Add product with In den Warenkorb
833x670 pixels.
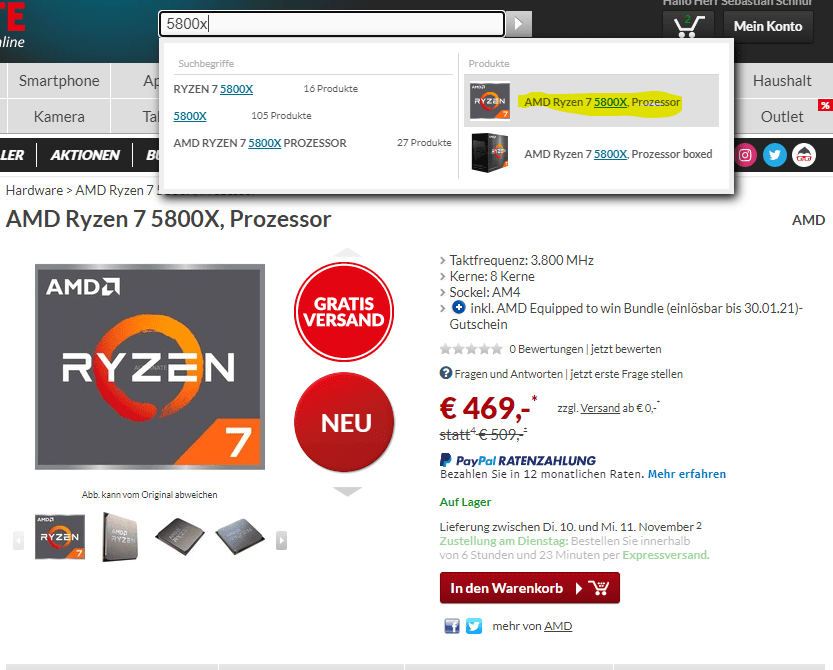click(x=530, y=588)
